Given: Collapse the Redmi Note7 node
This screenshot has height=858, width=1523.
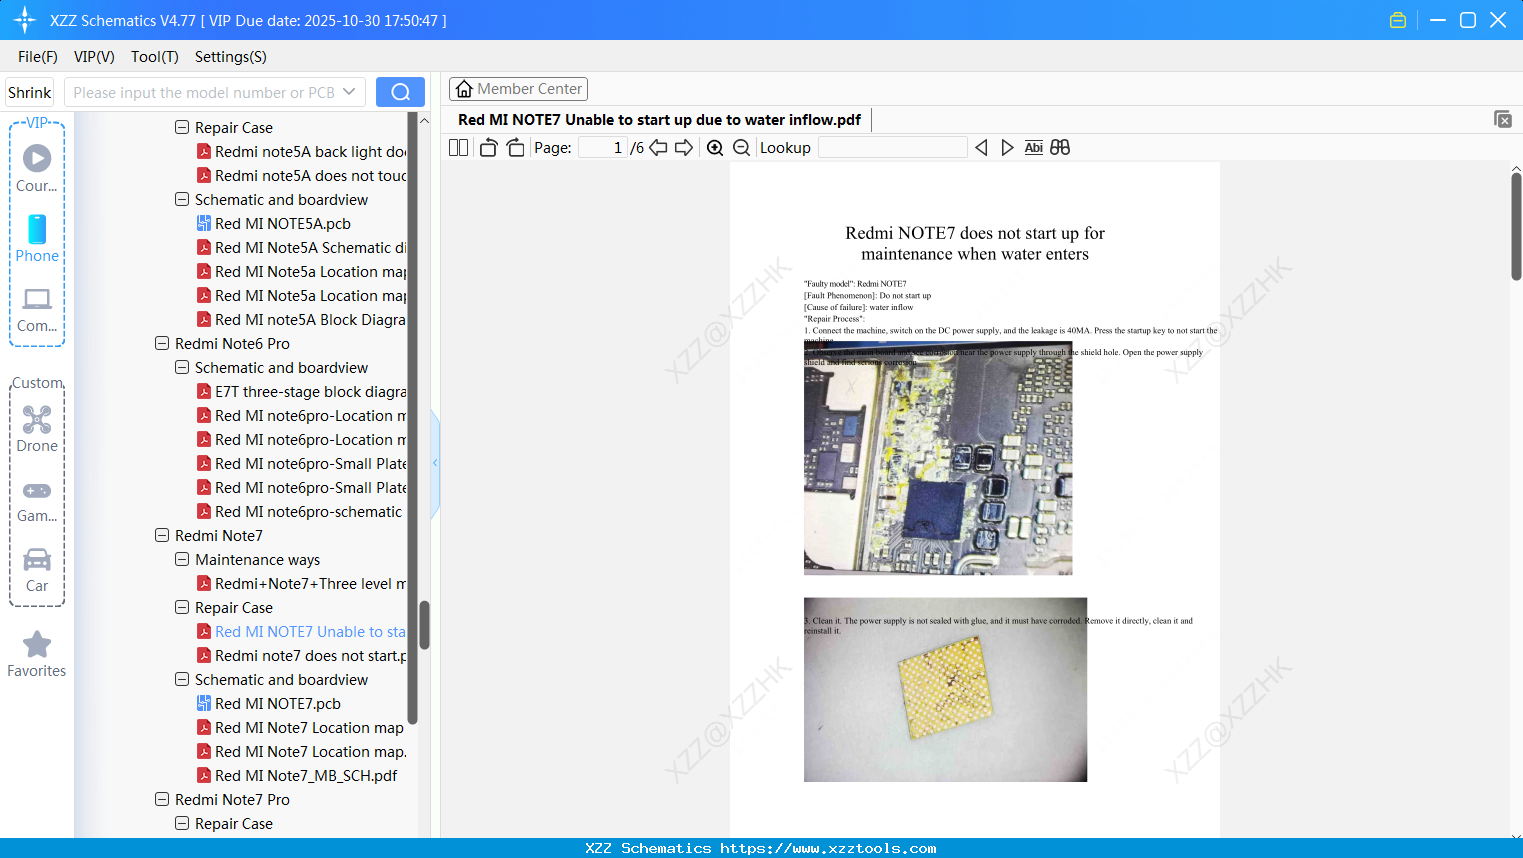Looking at the screenshot, I should (162, 536).
